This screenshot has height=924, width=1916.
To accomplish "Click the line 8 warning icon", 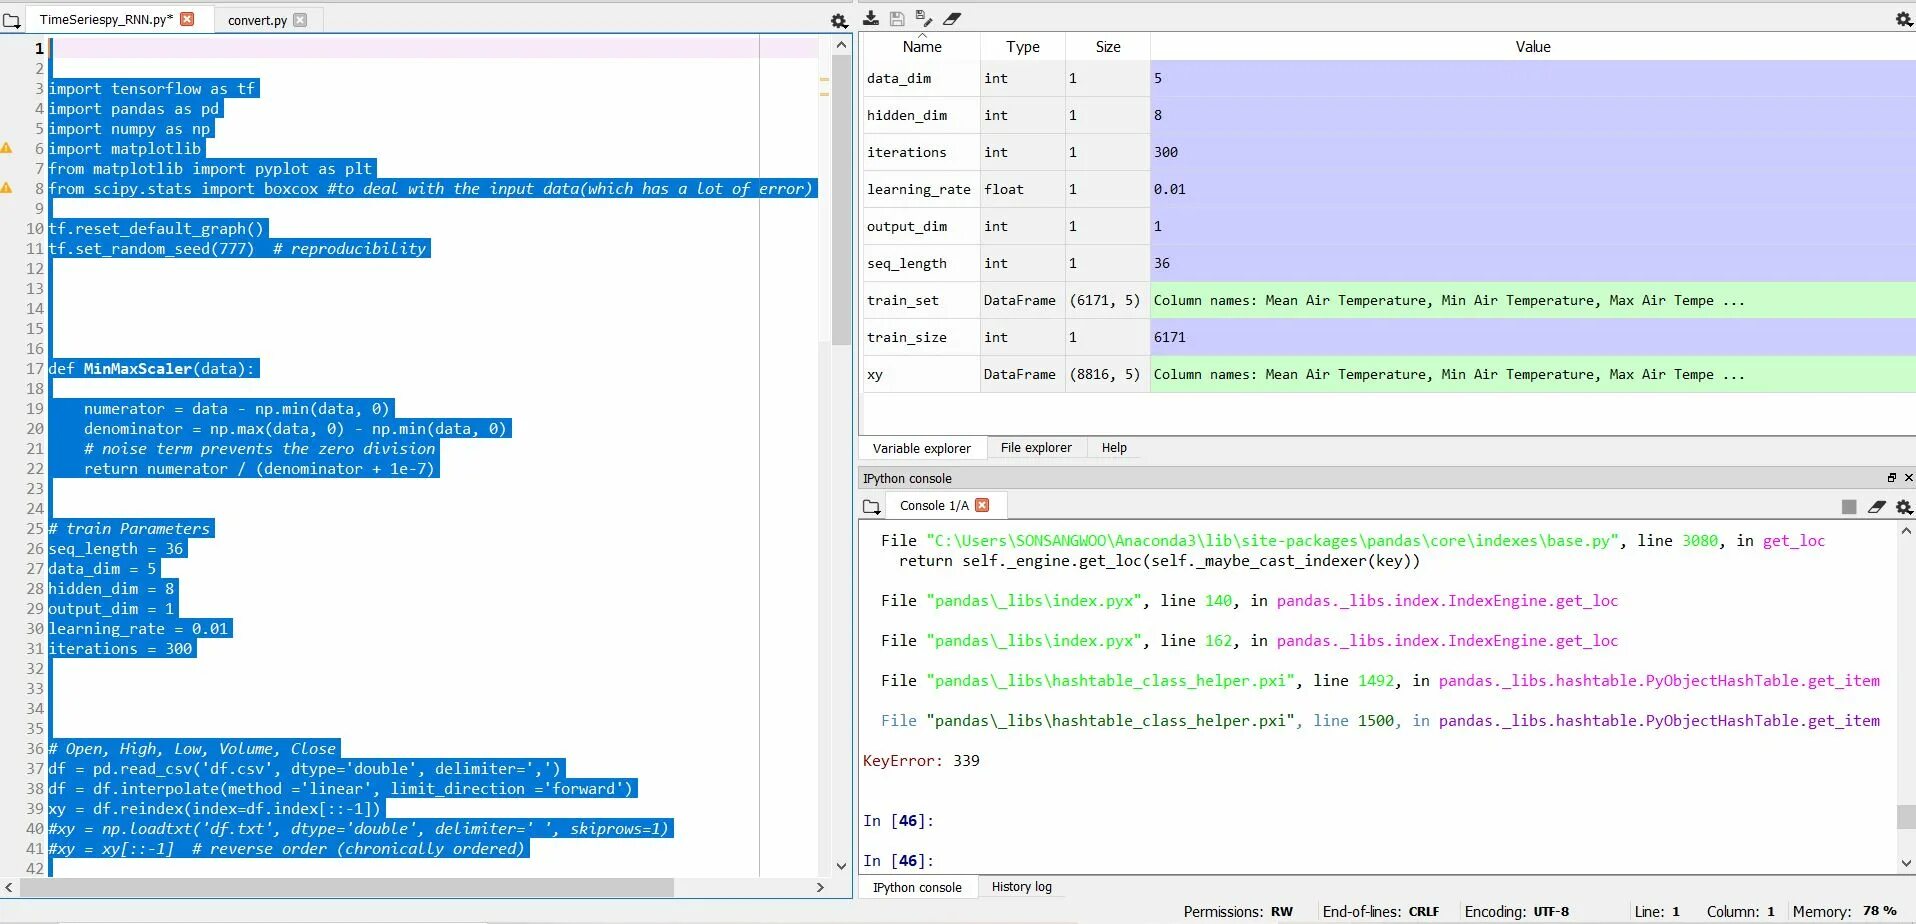I will 7,188.
